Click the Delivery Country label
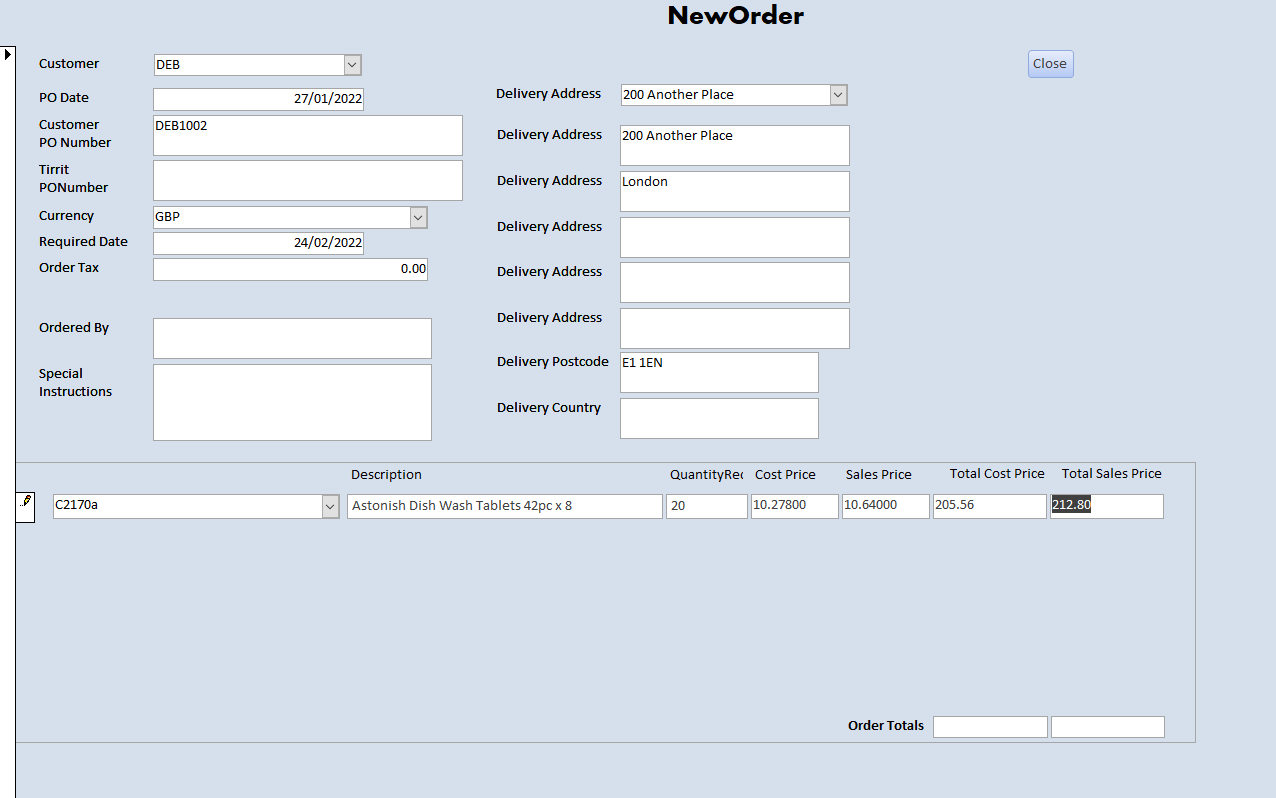Image resolution: width=1276 pixels, height=798 pixels. click(x=549, y=408)
